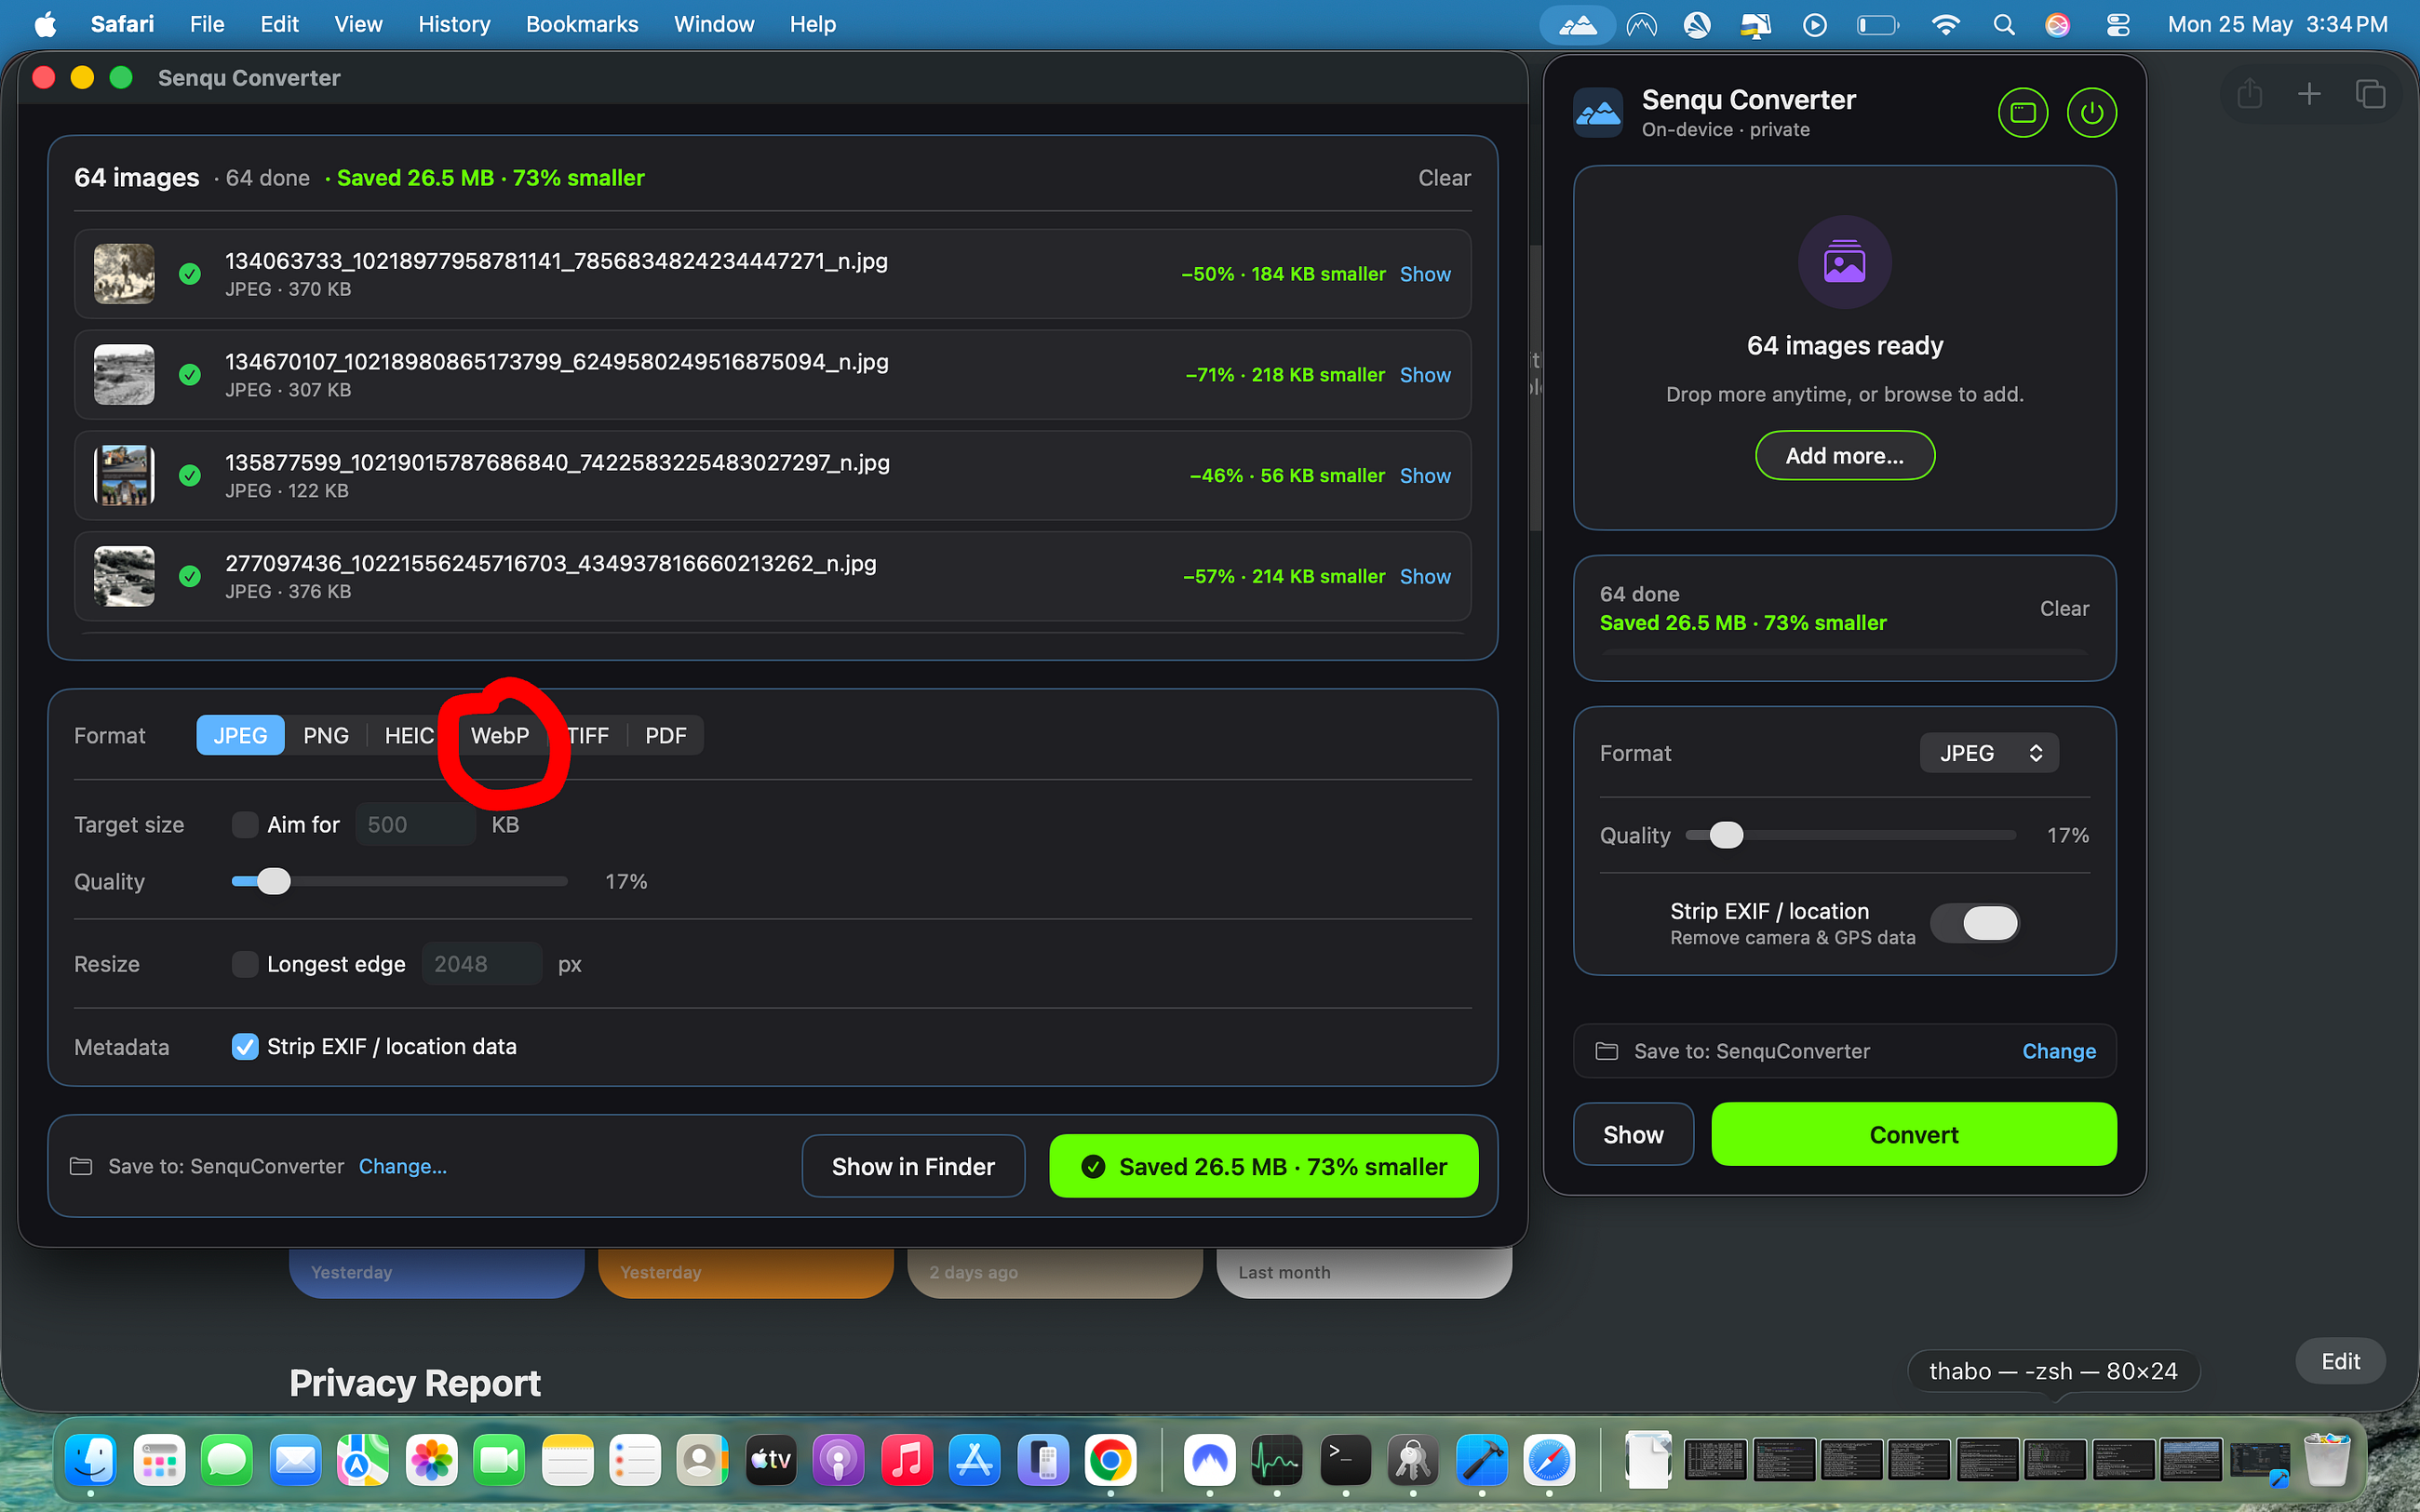The height and width of the screenshot is (1512, 2420).
Task: Open Messages from the Dock
Action: [227, 1461]
